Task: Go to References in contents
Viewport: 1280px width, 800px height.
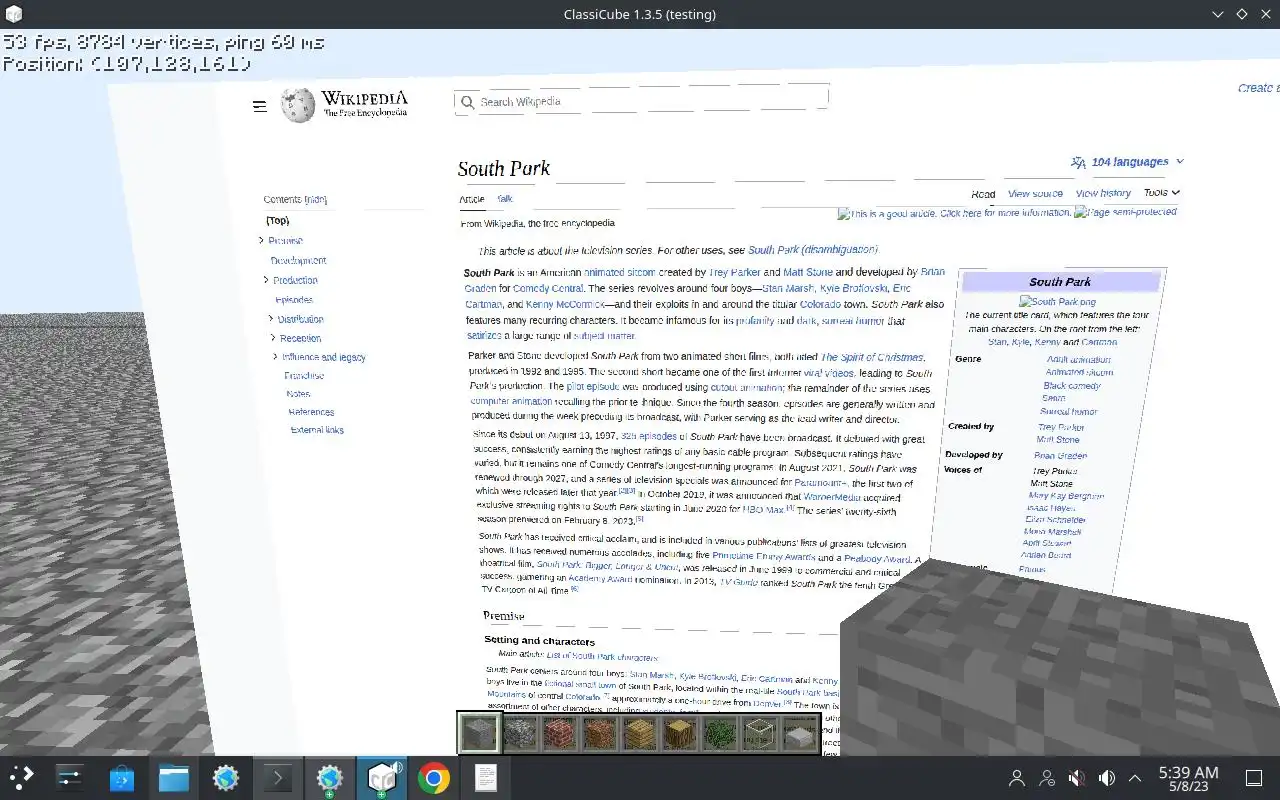Action: click(311, 412)
